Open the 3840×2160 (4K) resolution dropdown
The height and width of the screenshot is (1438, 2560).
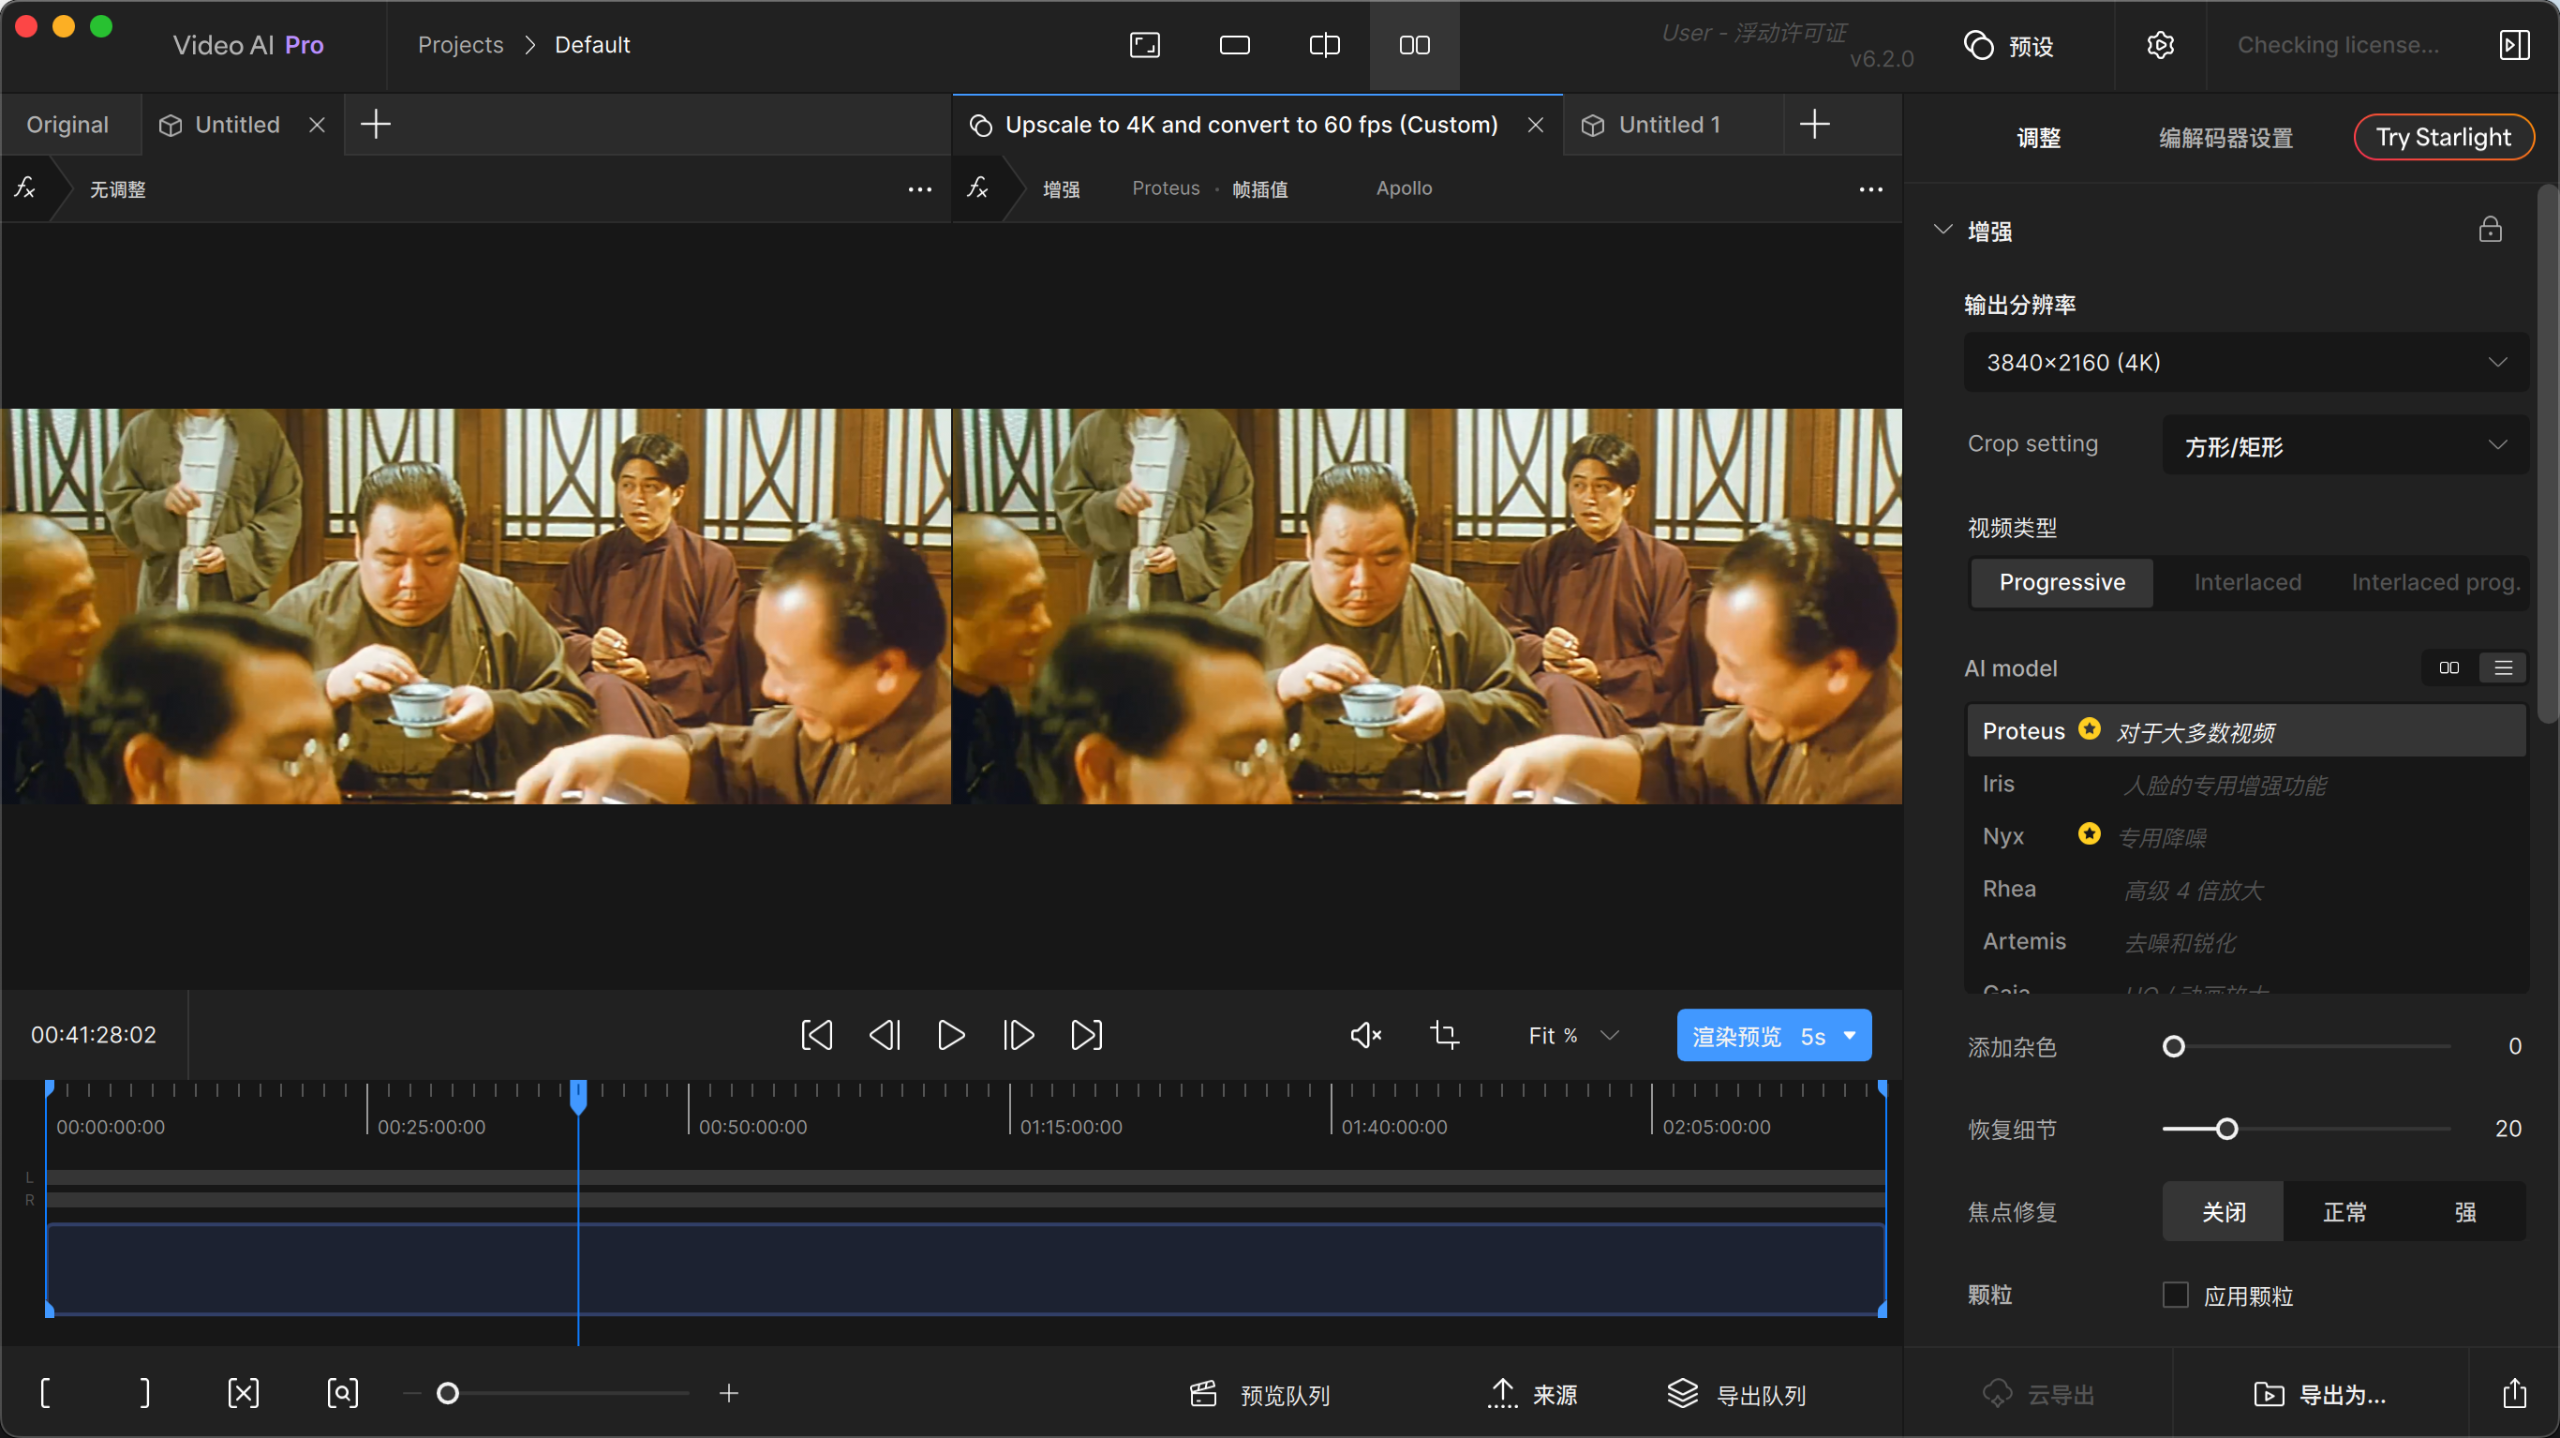coord(2246,362)
